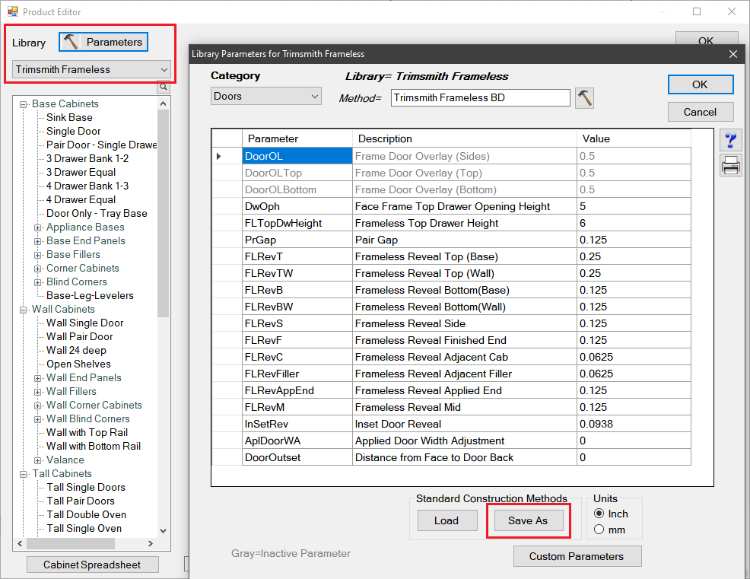
Task: Collapse the Base Cabinets tree node
Action: point(23,104)
